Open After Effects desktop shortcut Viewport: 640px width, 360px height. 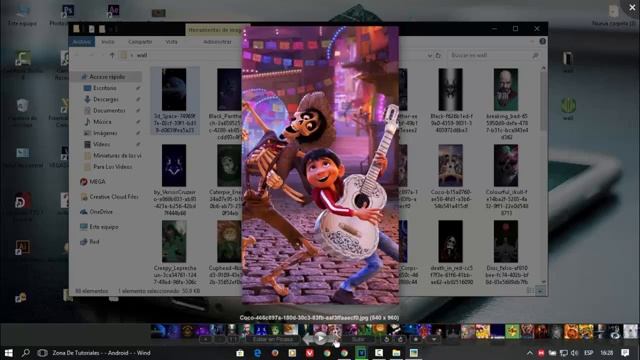click(x=113, y=10)
